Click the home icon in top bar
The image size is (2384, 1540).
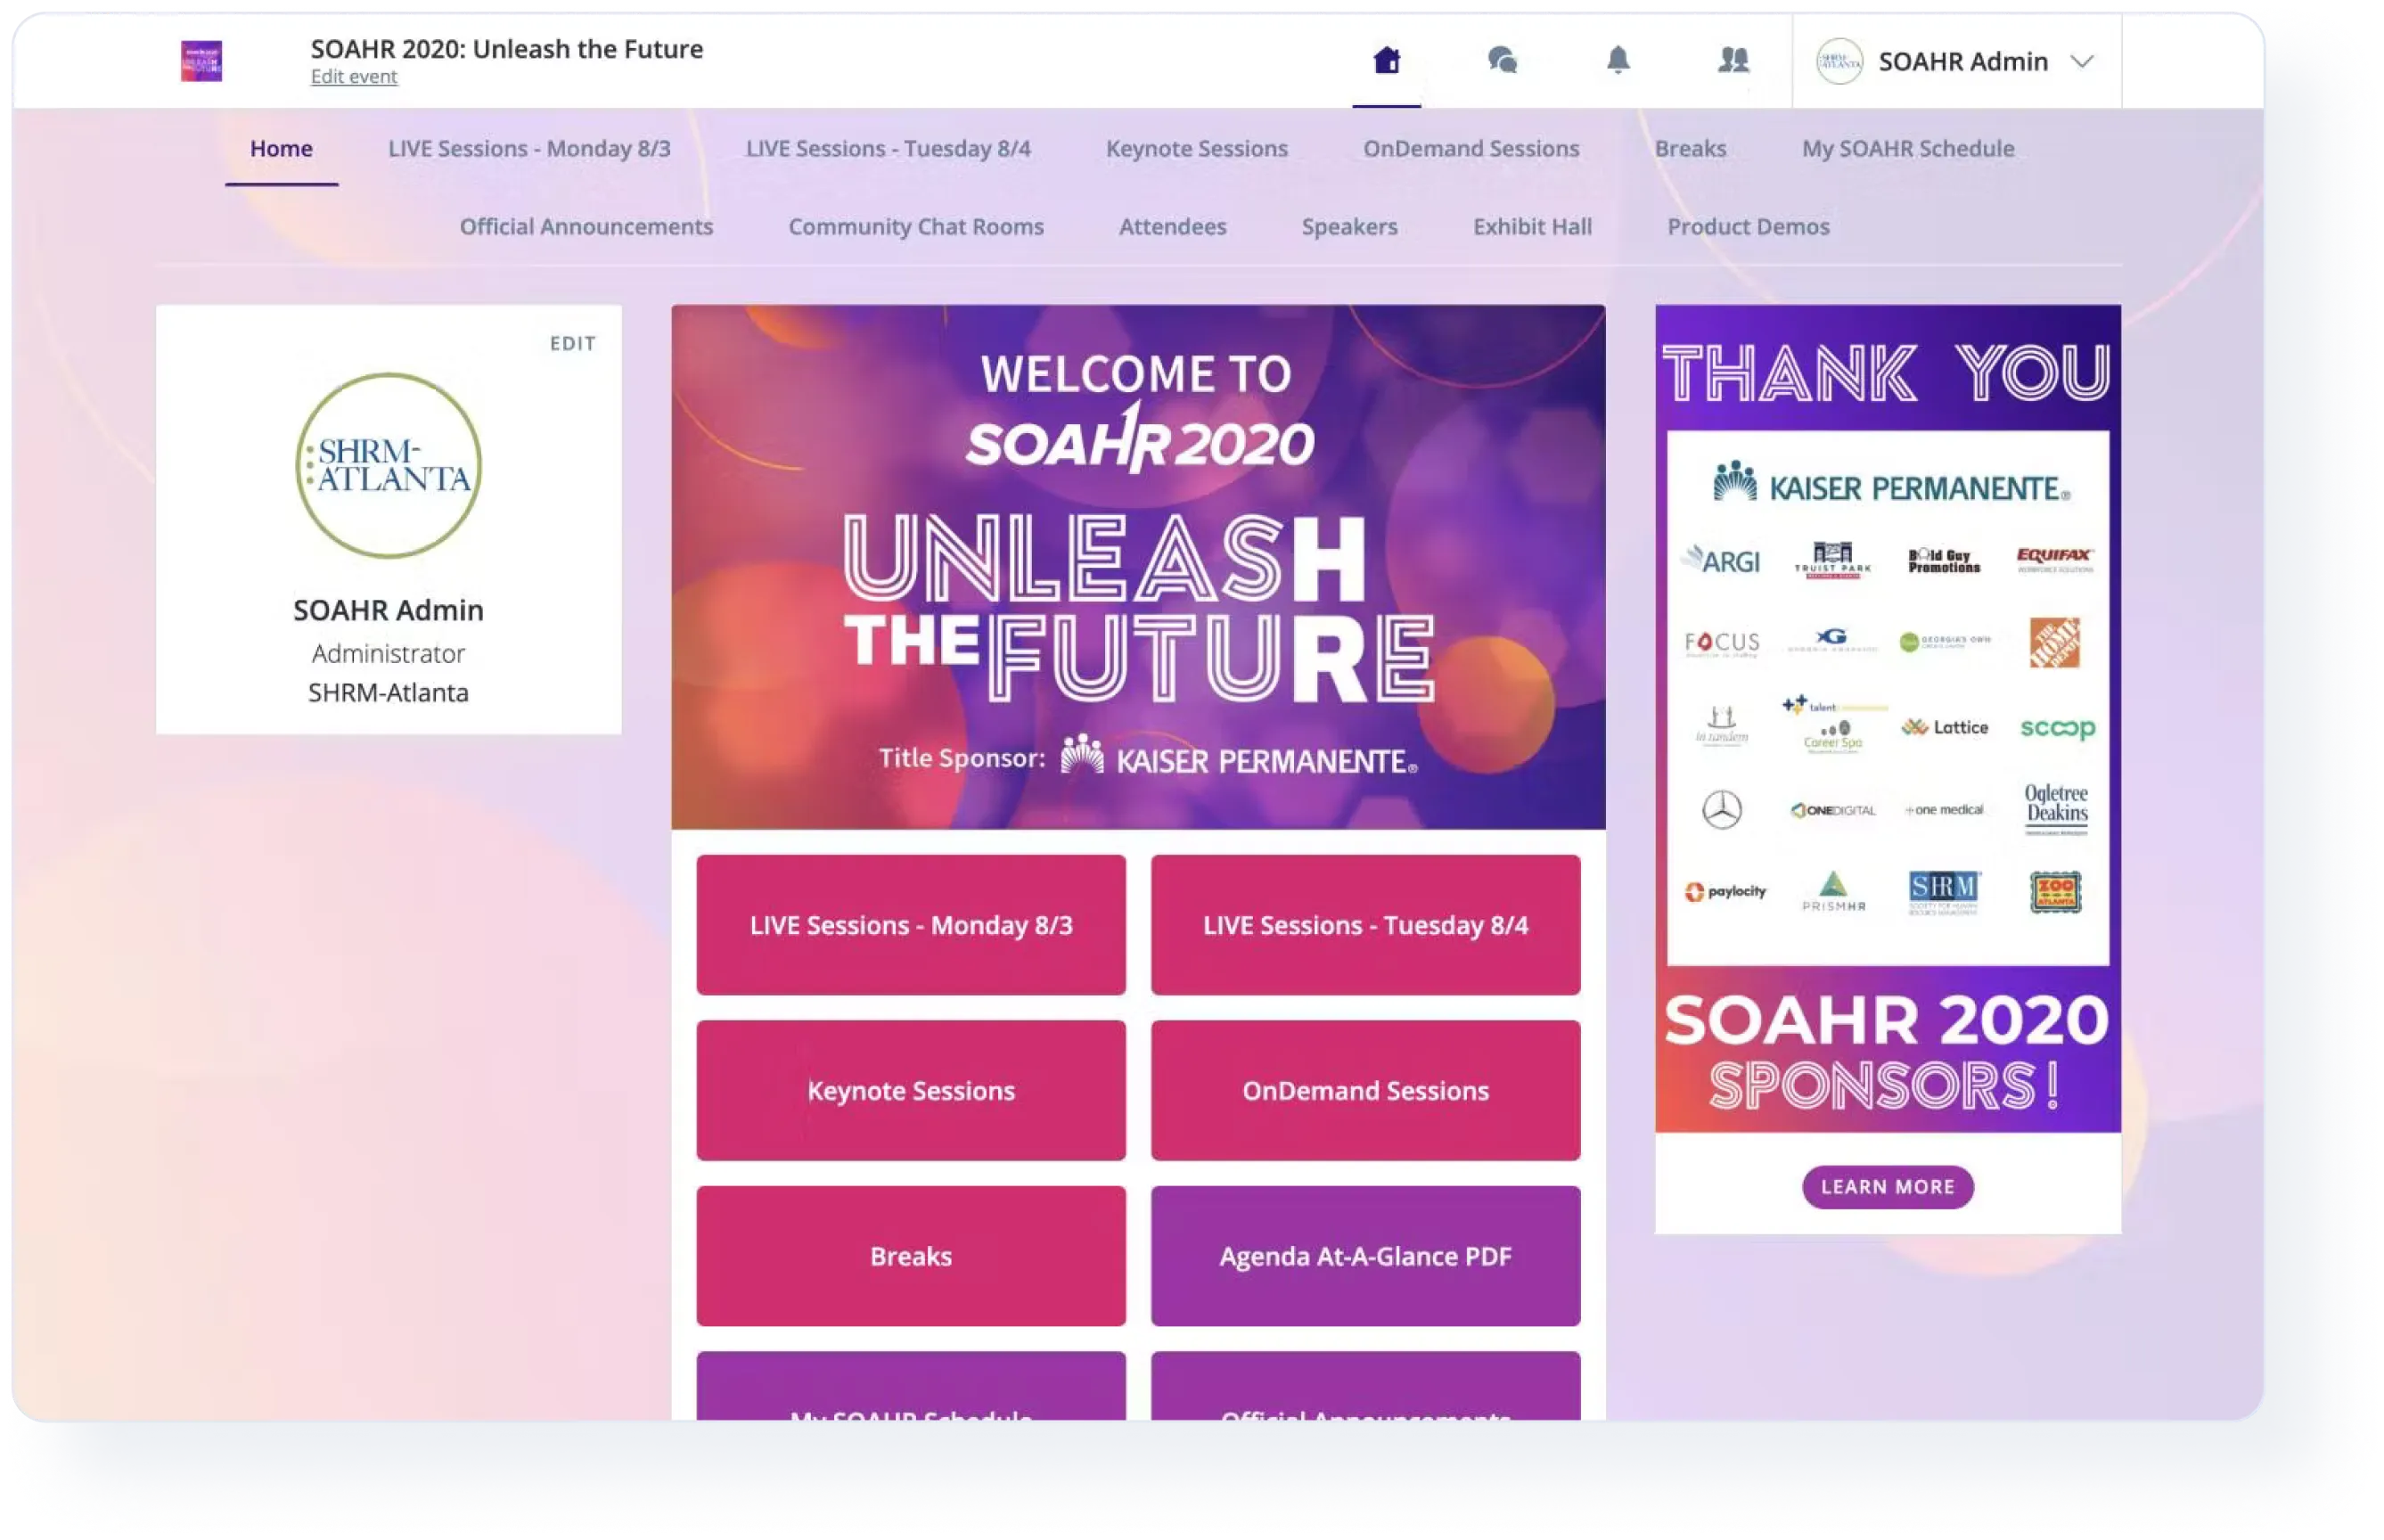pos(1386,61)
